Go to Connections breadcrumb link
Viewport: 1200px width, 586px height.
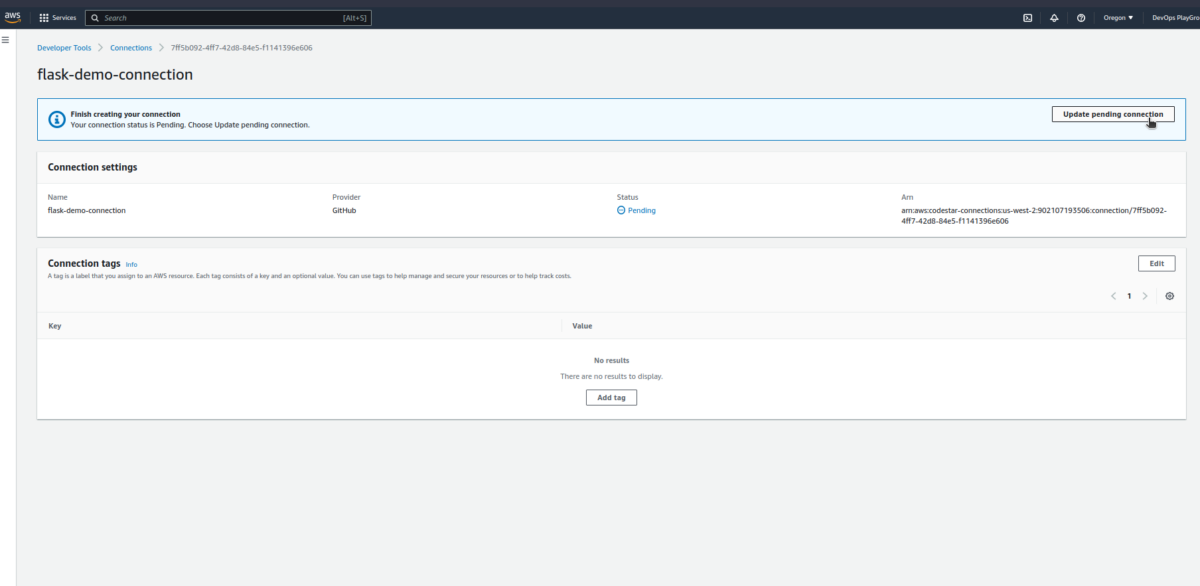[131, 48]
